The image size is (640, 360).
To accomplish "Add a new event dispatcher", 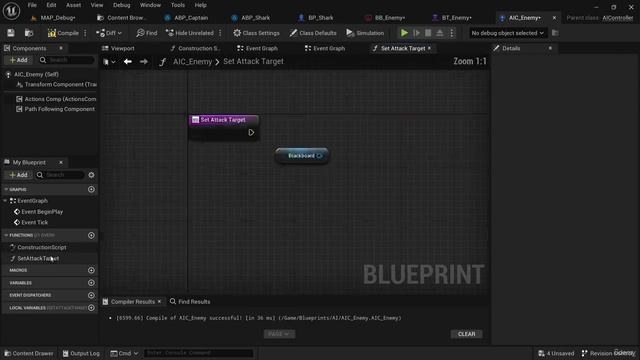I will click(91, 296).
